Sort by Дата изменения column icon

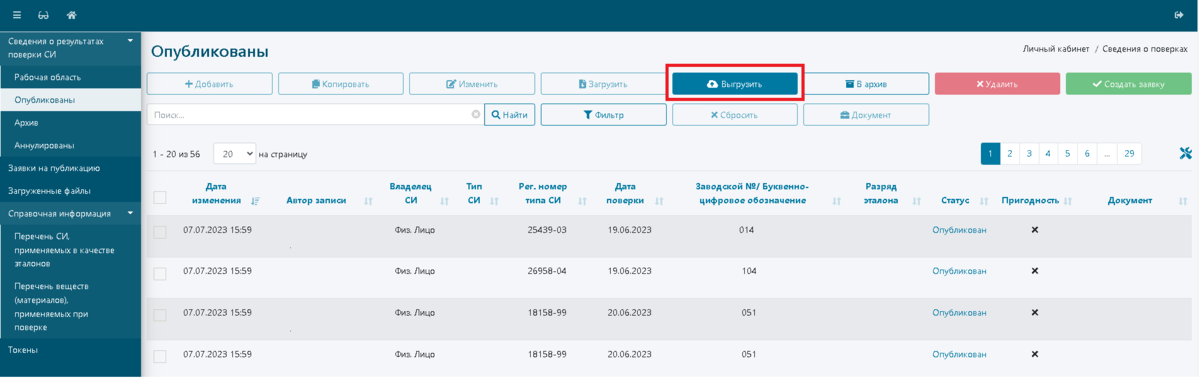point(256,201)
